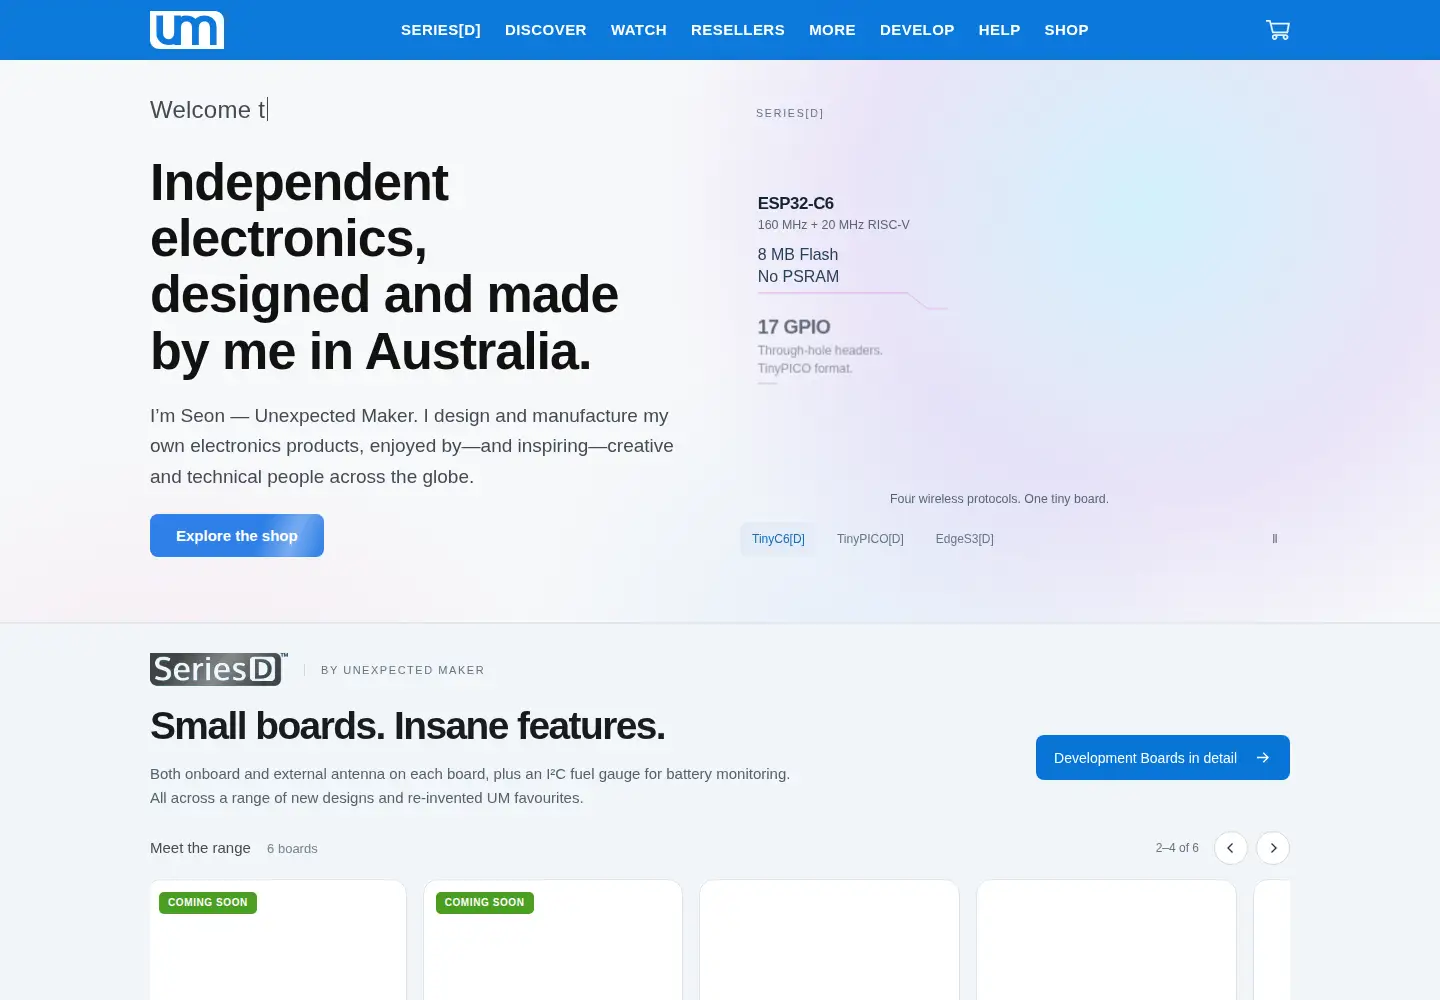Go to previous boards with left chevron

click(x=1230, y=848)
